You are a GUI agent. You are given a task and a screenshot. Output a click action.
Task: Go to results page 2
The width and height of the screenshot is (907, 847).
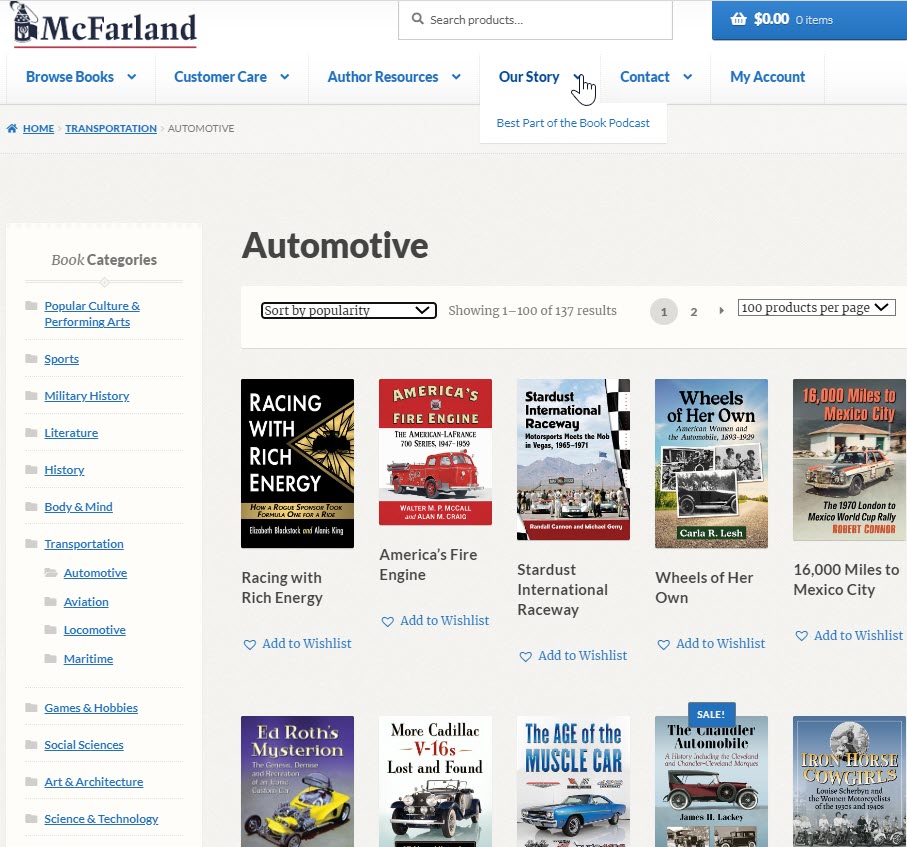pyautogui.click(x=694, y=312)
